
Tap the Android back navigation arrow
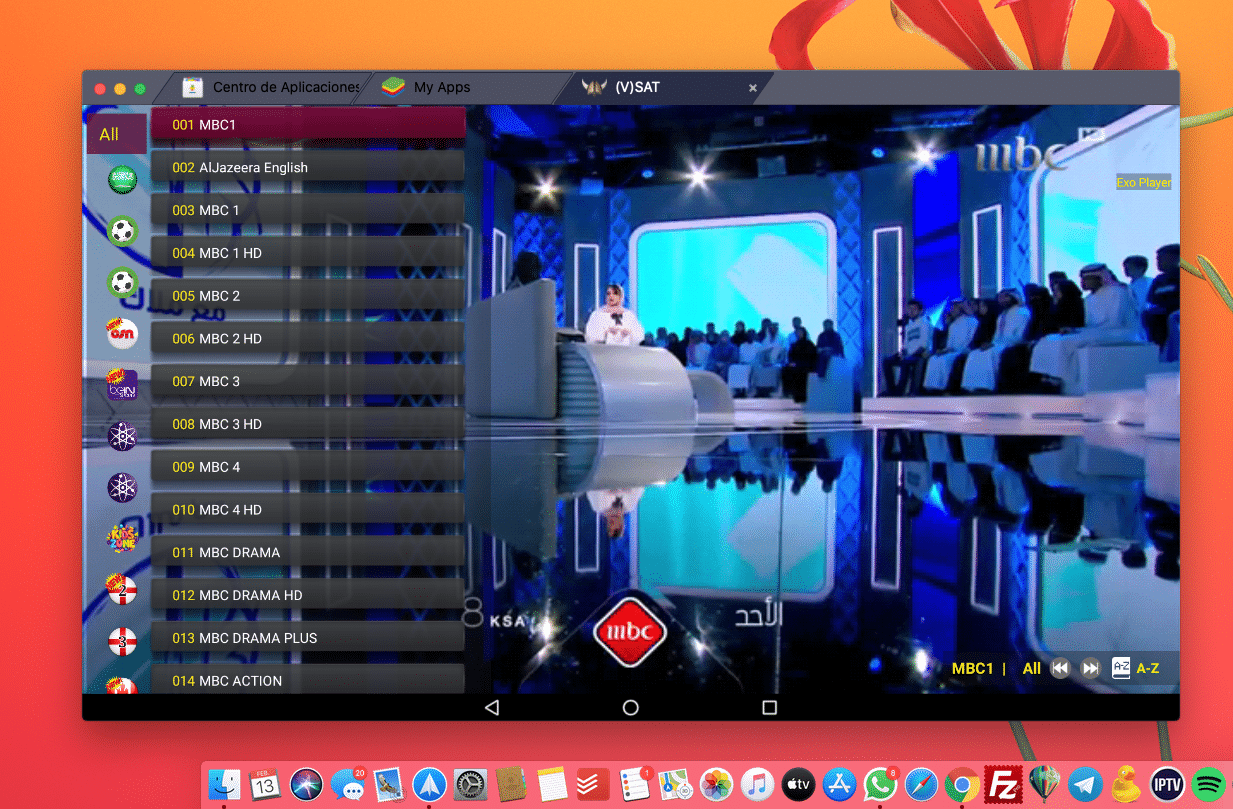tap(492, 707)
